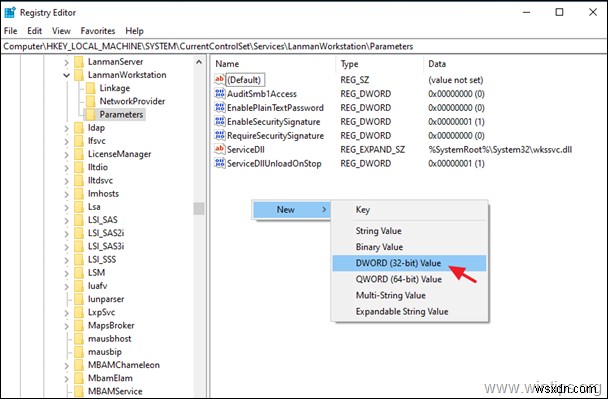
Task: Choose Expandable String Value option
Action: [x=409, y=312]
